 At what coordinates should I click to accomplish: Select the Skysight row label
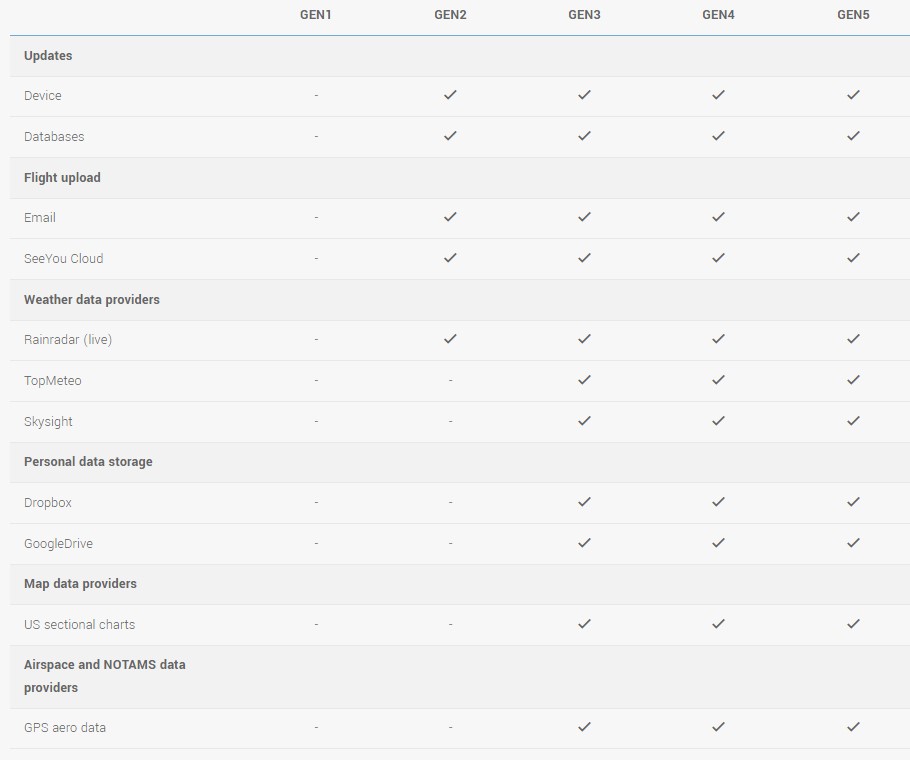coord(48,422)
